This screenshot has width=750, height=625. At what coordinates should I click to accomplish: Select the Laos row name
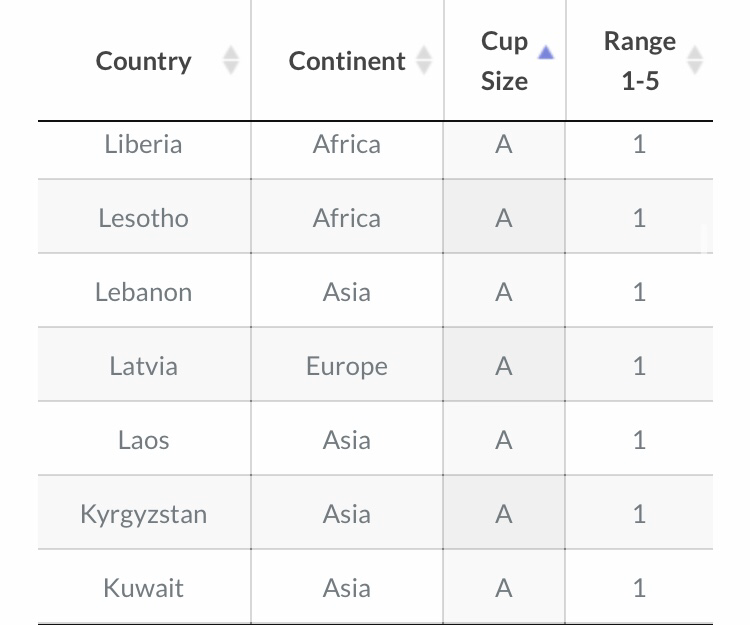(x=143, y=440)
